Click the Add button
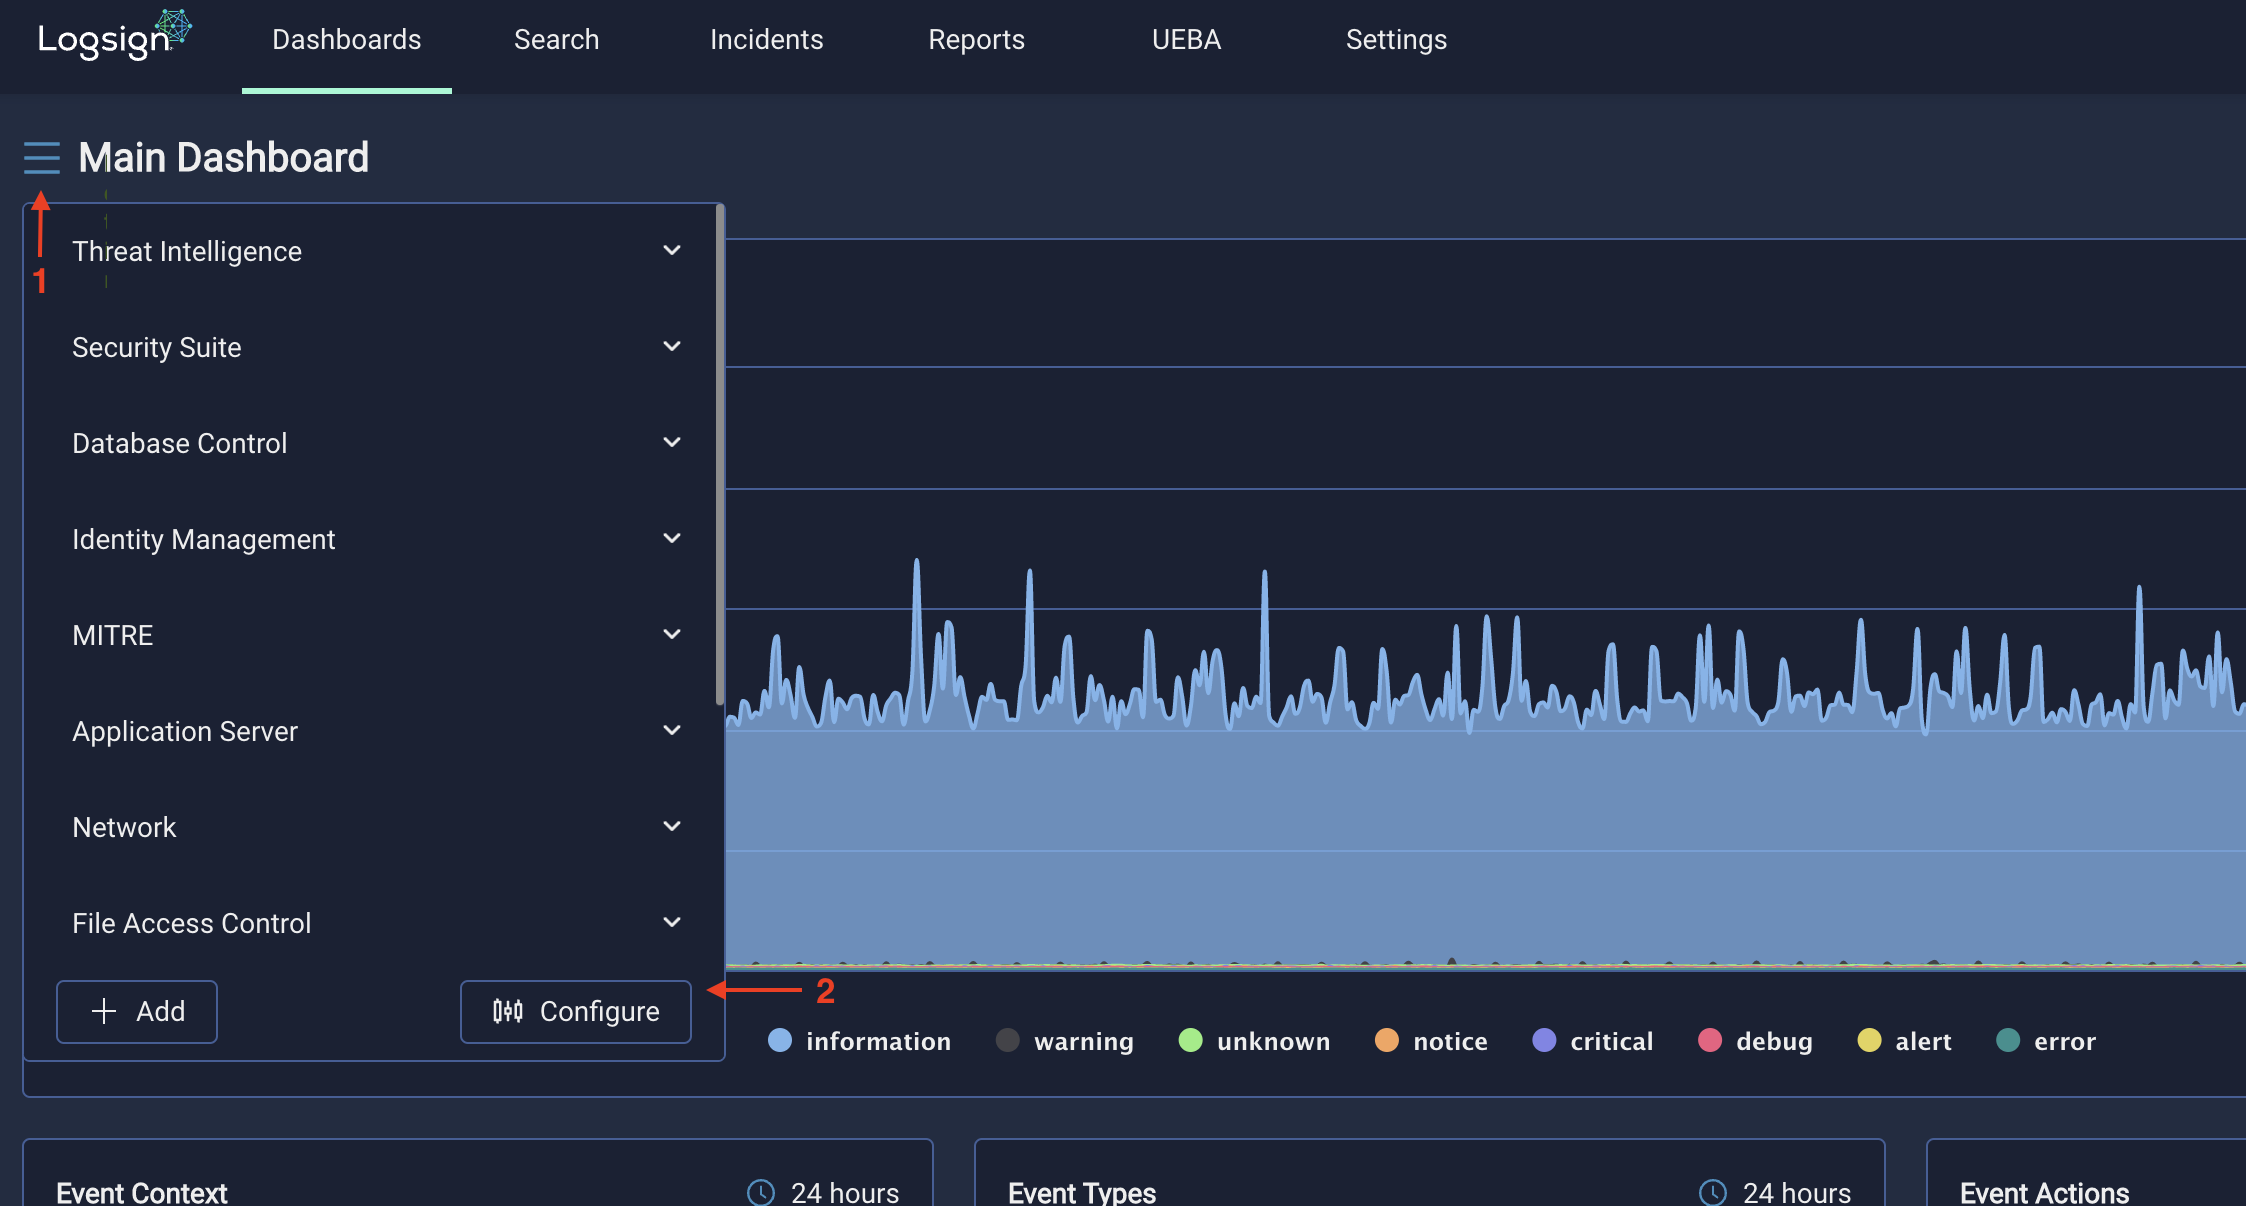The height and width of the screenshot is (1206, 2246). coord(137,1011)
